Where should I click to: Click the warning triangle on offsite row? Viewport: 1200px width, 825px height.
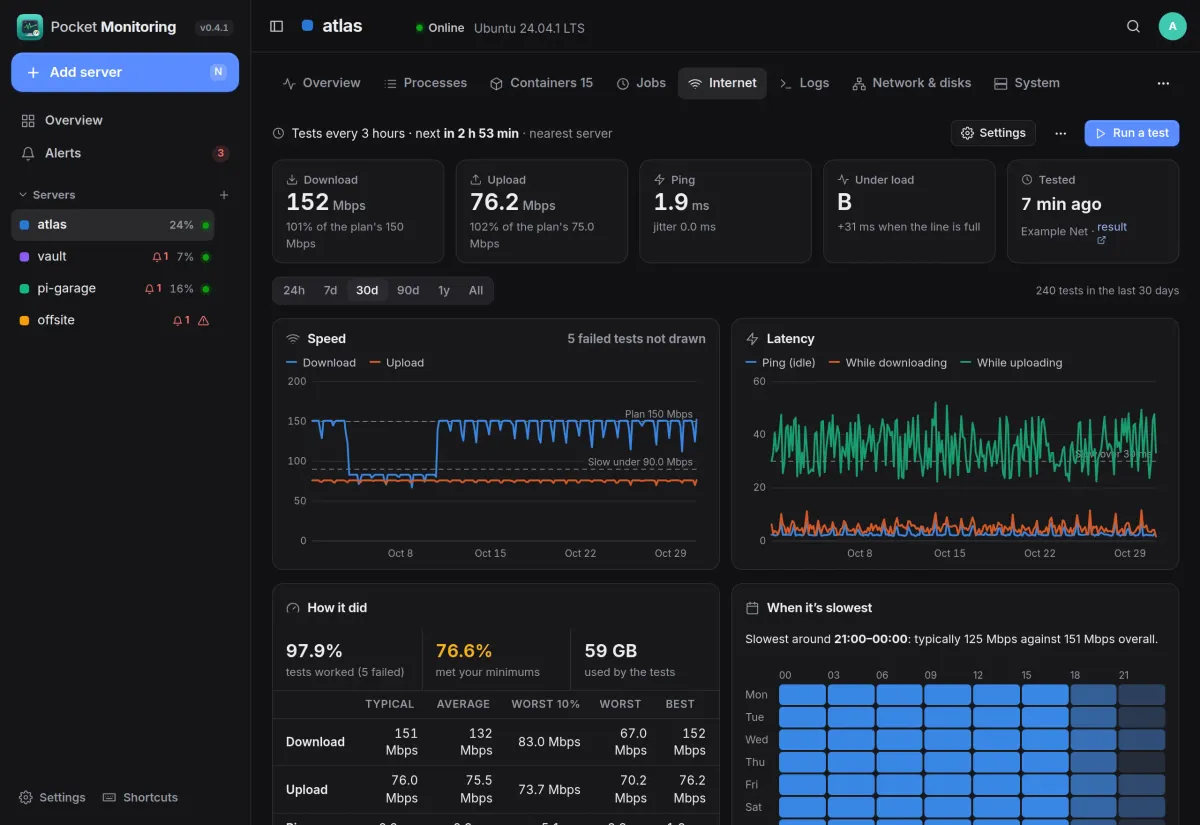[204, 321]
